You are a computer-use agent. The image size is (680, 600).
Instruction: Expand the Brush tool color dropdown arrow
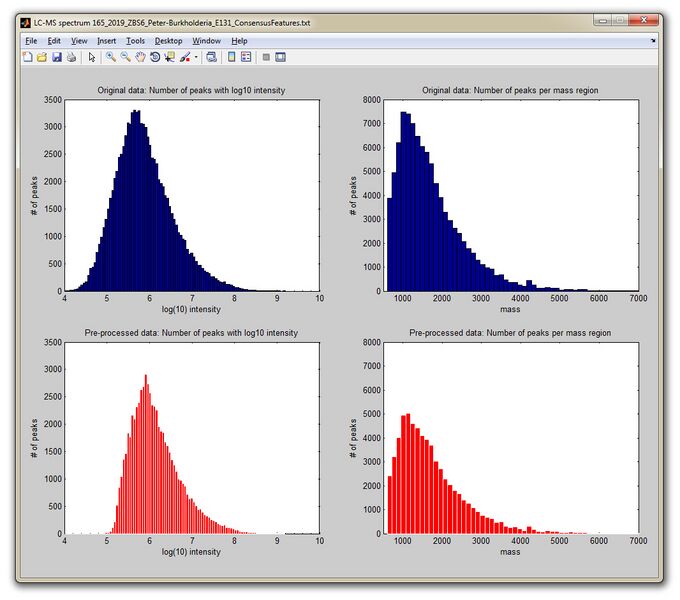point(196,57)
